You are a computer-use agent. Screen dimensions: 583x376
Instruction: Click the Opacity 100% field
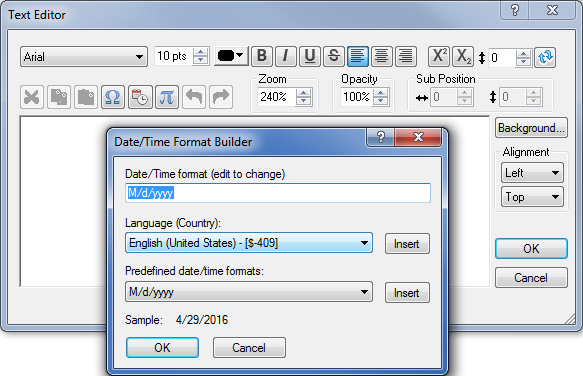[357, 97]
